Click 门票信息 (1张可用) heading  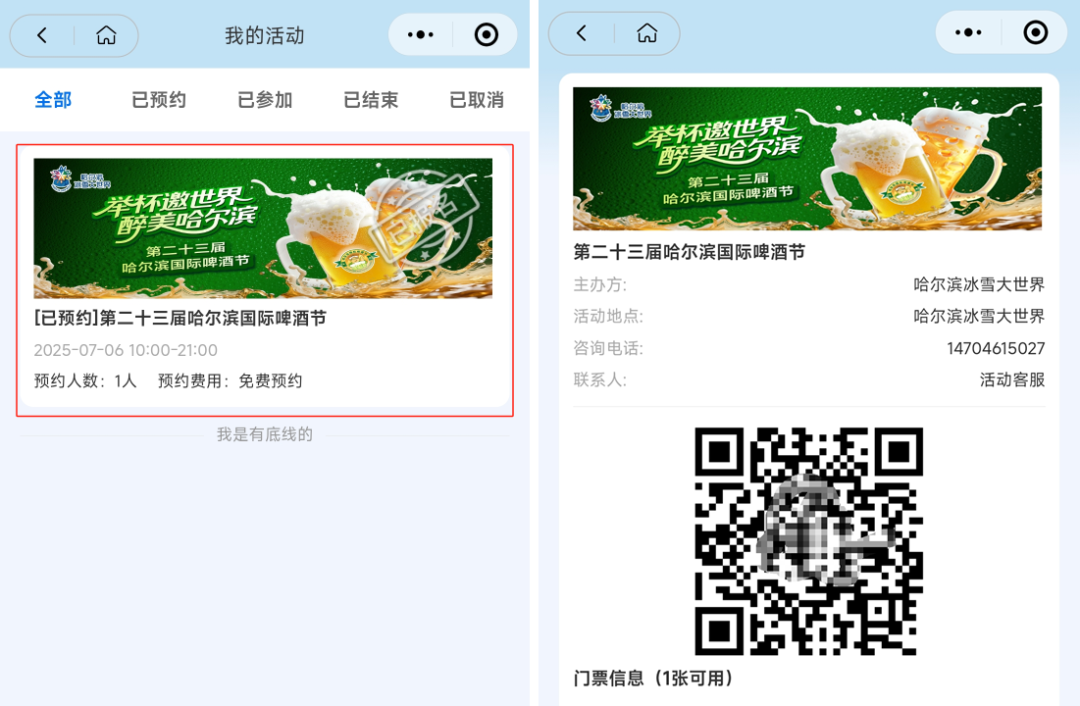coord(653,678)
